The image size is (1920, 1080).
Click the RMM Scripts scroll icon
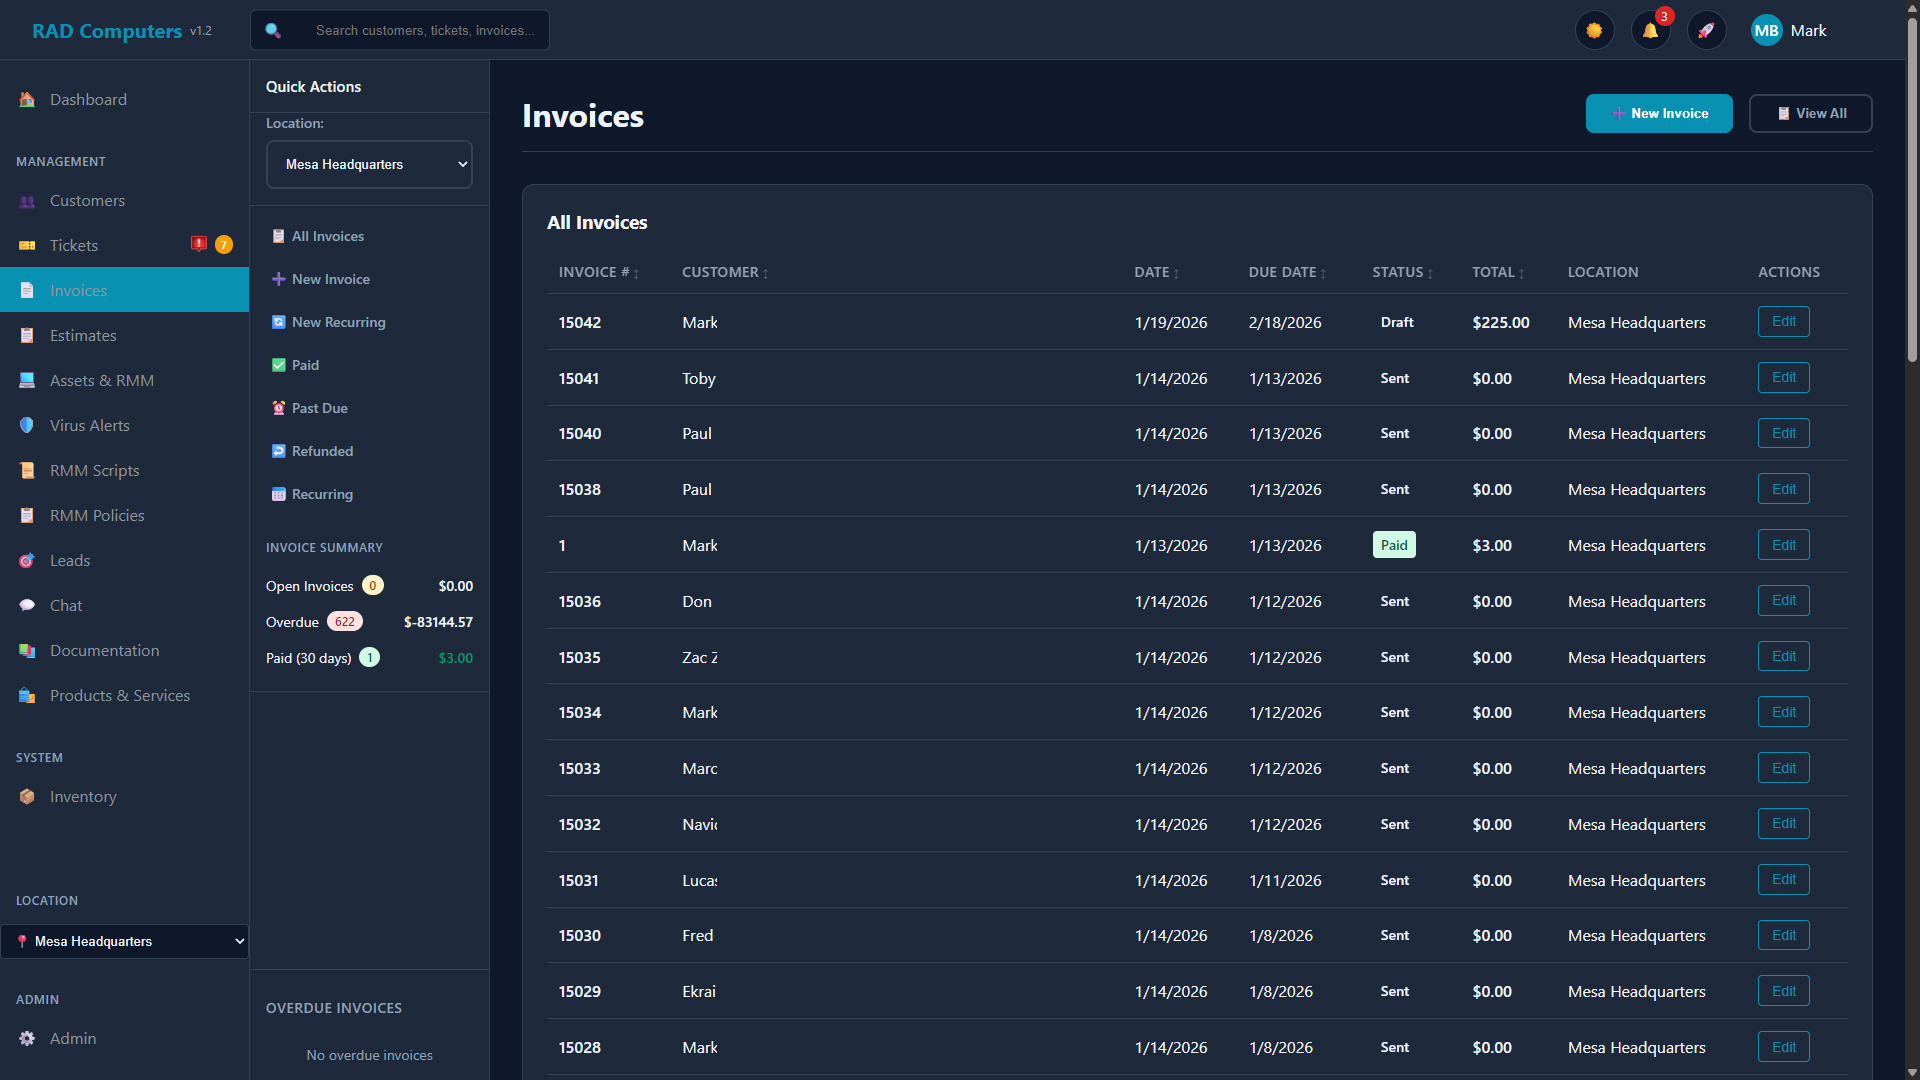(x=26, y=470)
